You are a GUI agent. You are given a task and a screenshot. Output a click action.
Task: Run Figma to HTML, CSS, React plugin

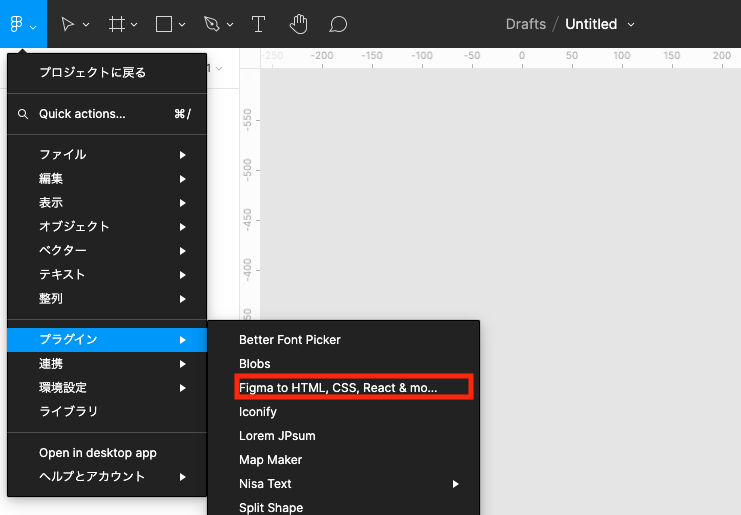(344, 388)
